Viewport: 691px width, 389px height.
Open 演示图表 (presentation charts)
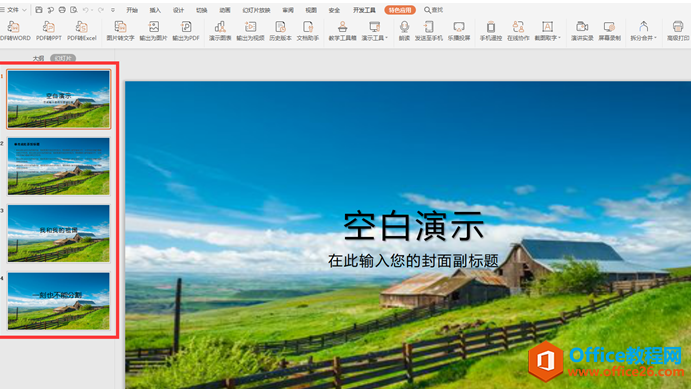pos(220,31)
